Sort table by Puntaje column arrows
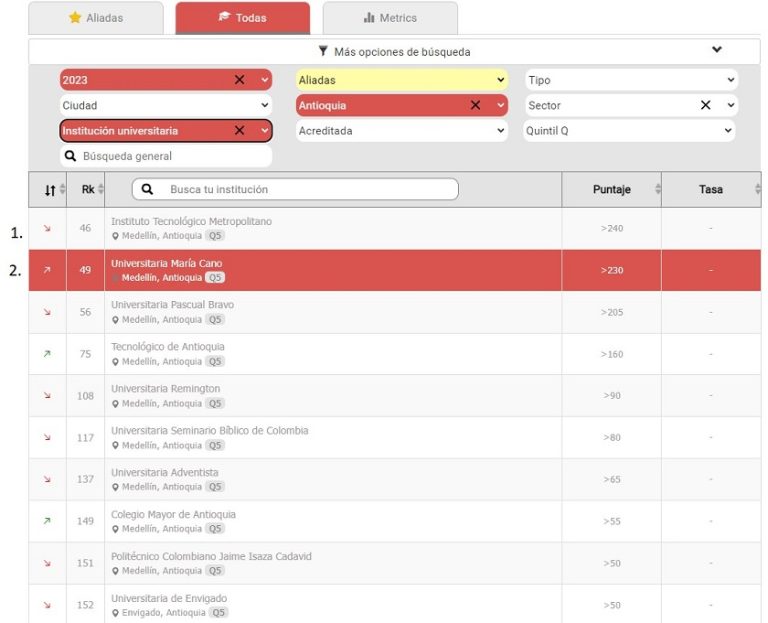This screenshot has width=768, height=623. click(x=657, y=189)
